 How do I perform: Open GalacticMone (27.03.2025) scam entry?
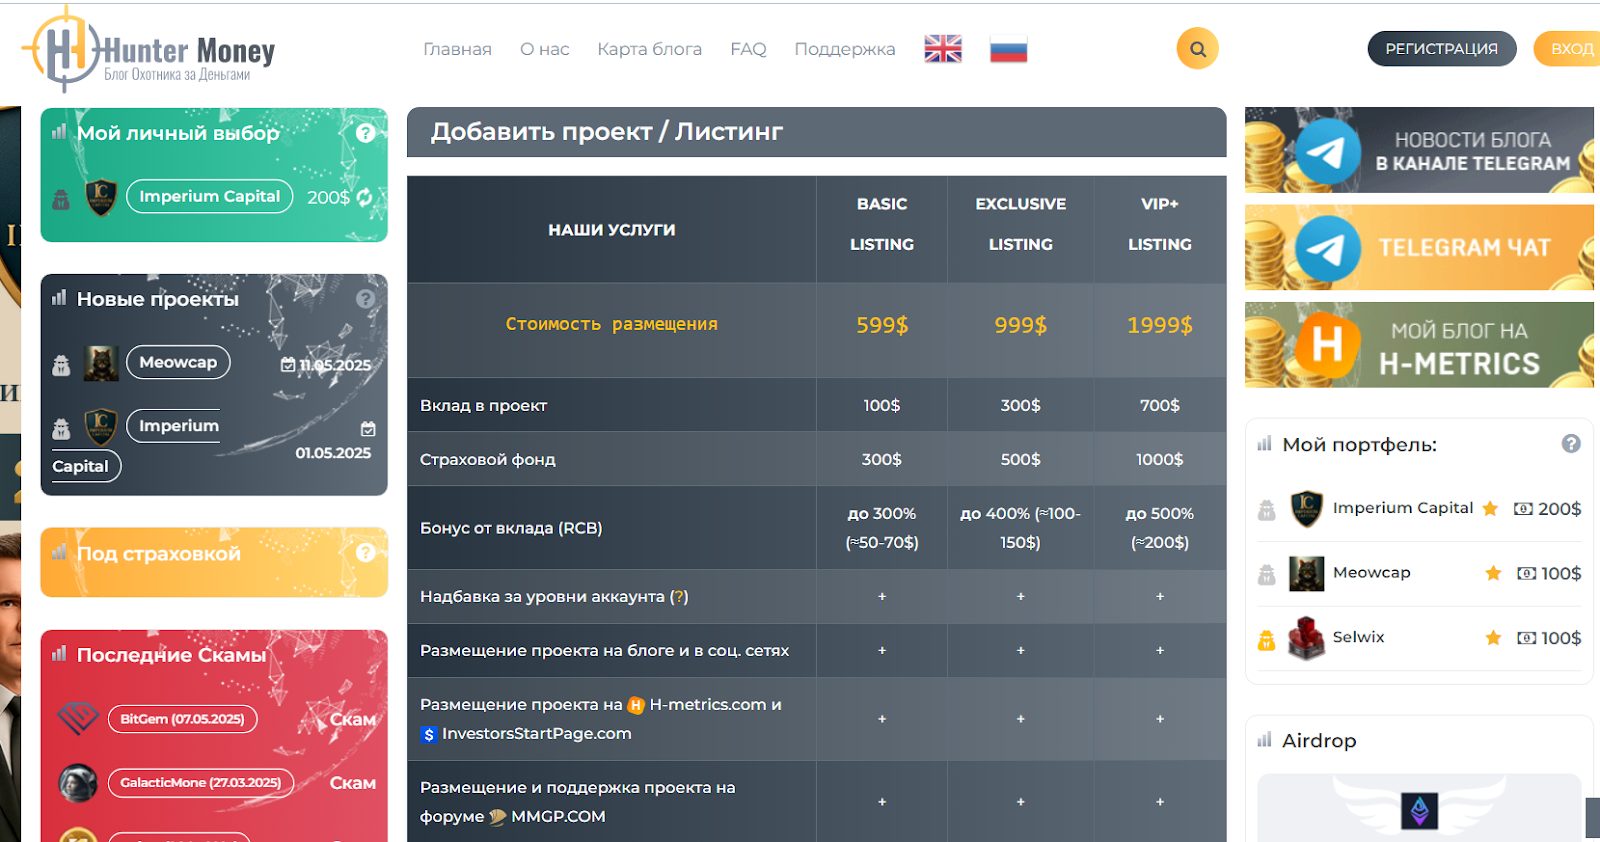tap(200, 782)
